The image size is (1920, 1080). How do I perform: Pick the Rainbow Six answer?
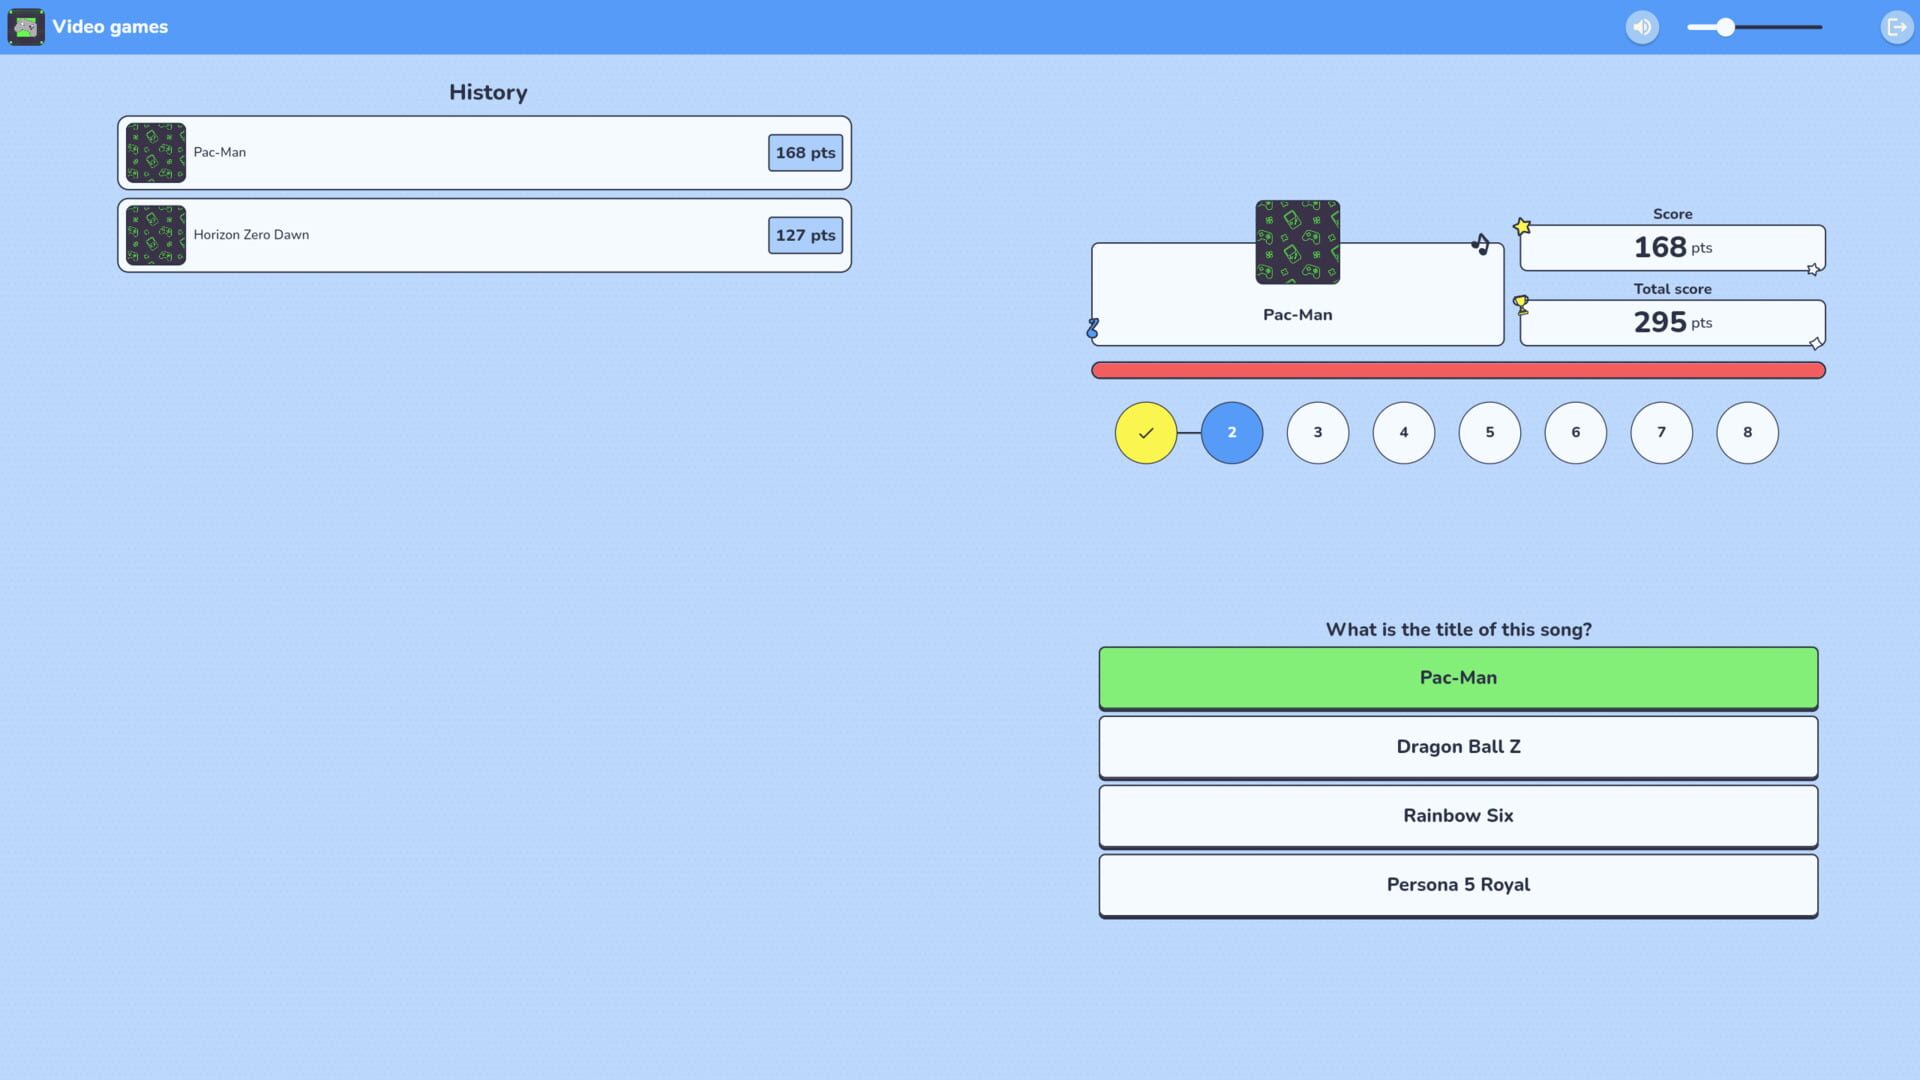click(x=1457, y=816)
